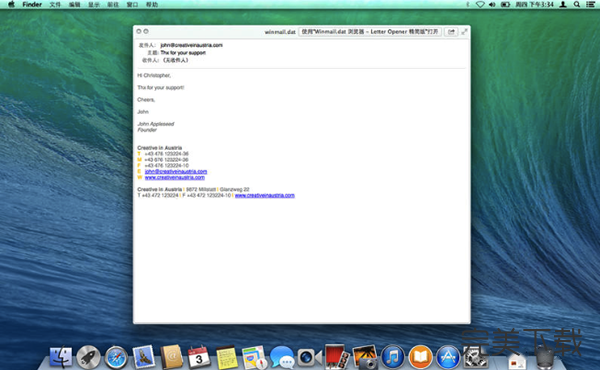Click bold 'Creative in Austria' above phone numbers

click(160, 148)
